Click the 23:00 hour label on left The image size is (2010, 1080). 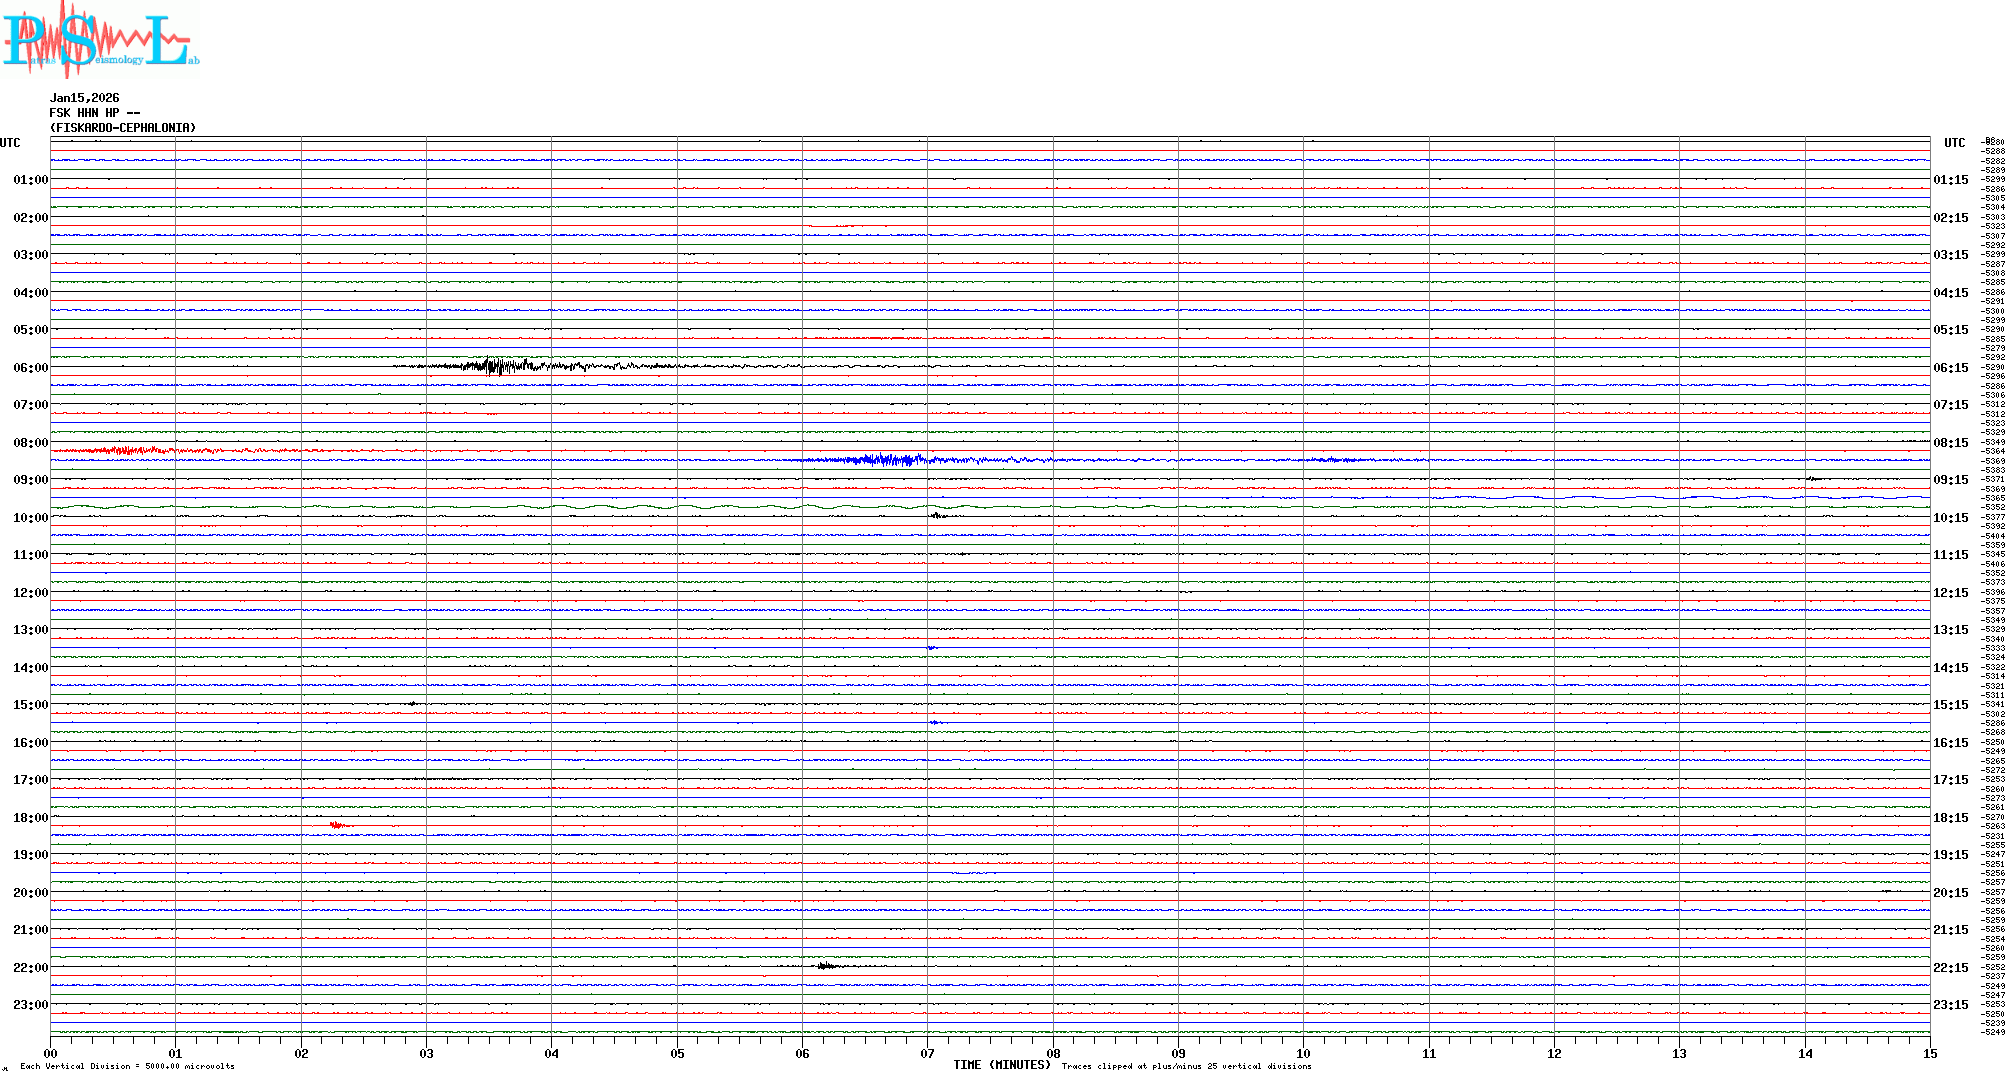click(x=30, y=1005)
